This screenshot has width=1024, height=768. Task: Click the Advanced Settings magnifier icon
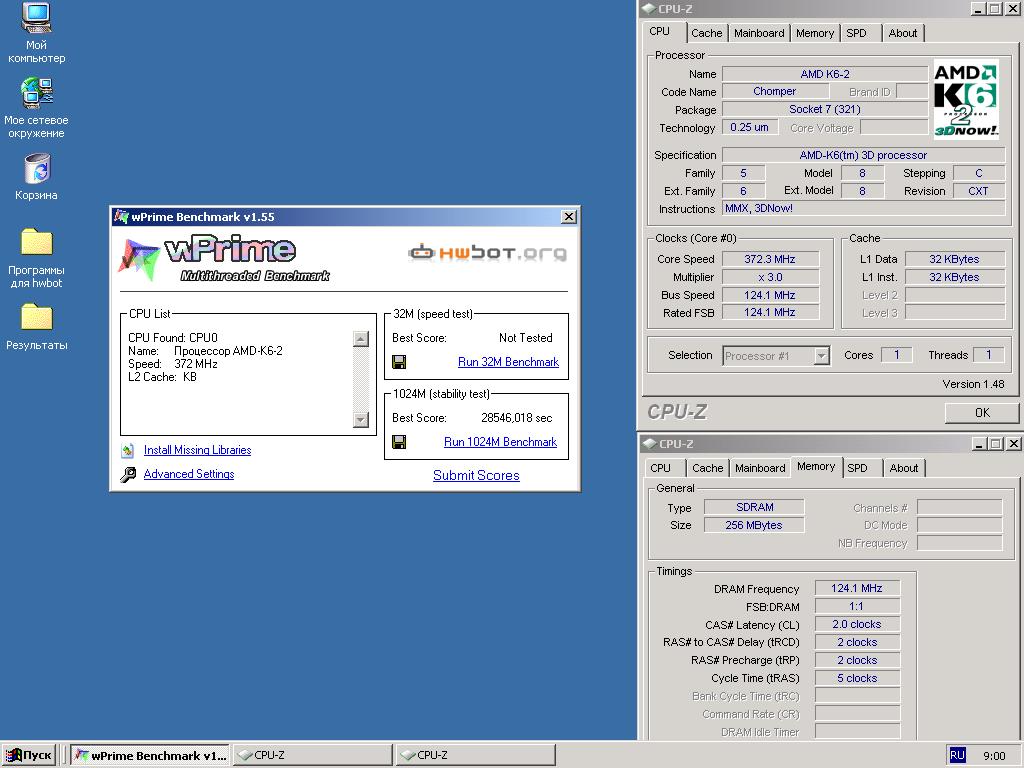coord(128,474)
